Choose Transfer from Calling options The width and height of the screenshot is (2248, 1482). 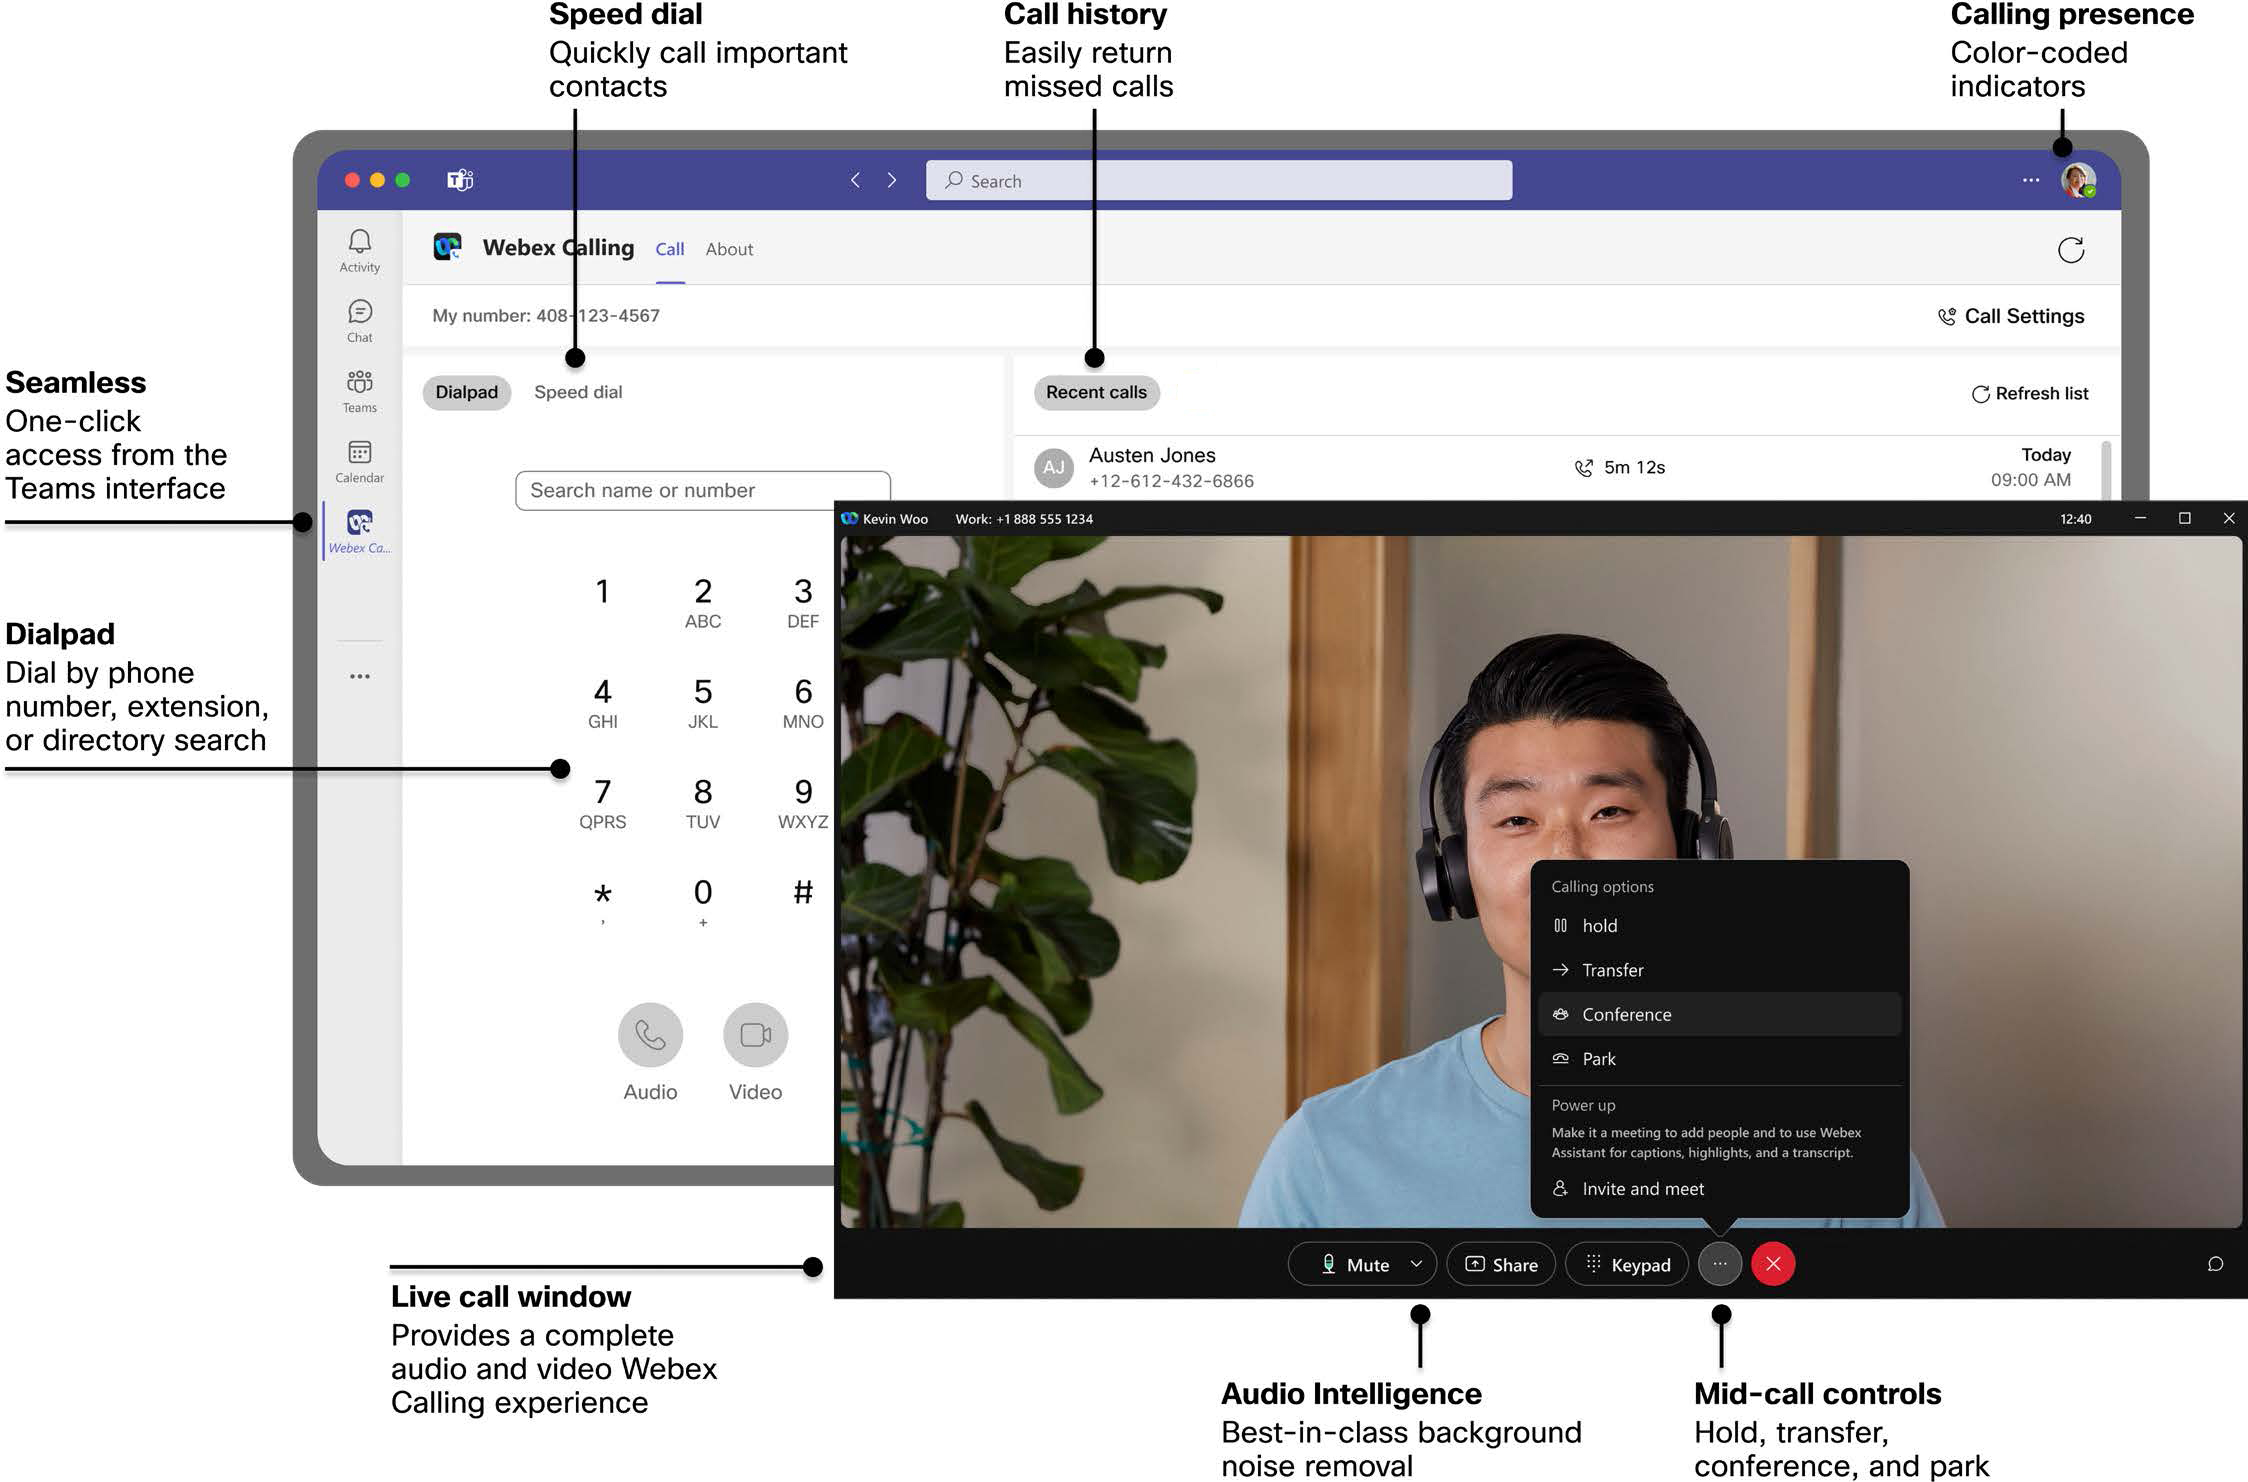[x=1719, y=970]
